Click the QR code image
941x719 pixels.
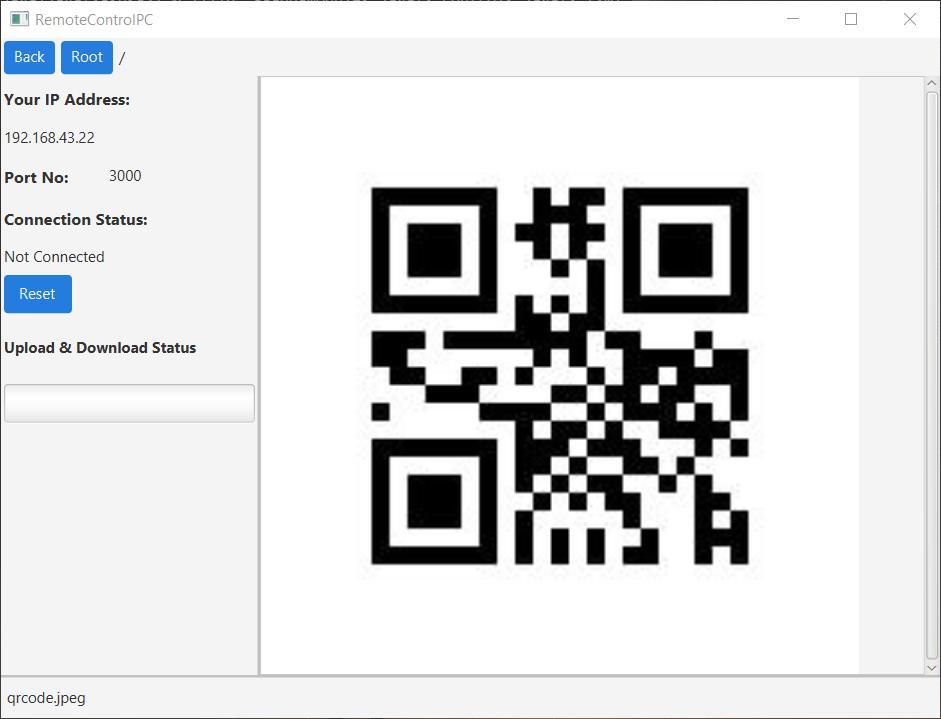tap(560, 376)
